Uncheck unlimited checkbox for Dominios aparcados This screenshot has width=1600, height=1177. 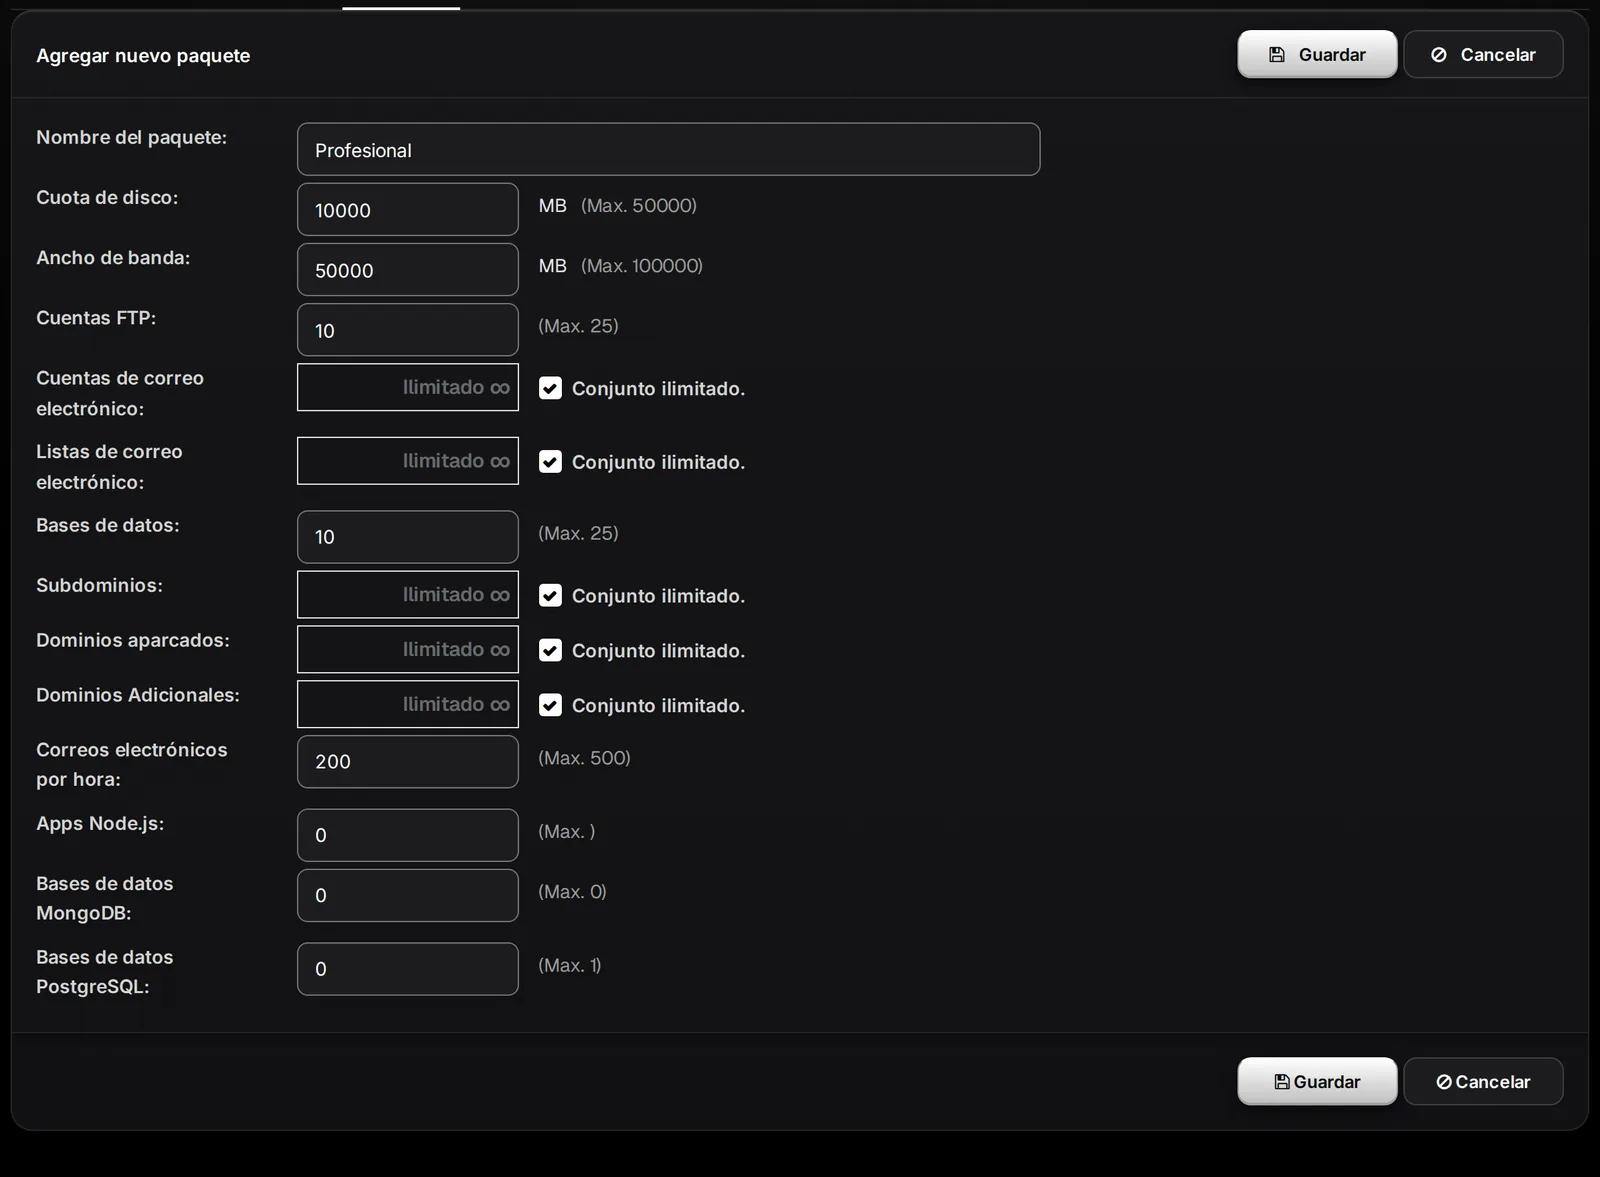[550, 650]
